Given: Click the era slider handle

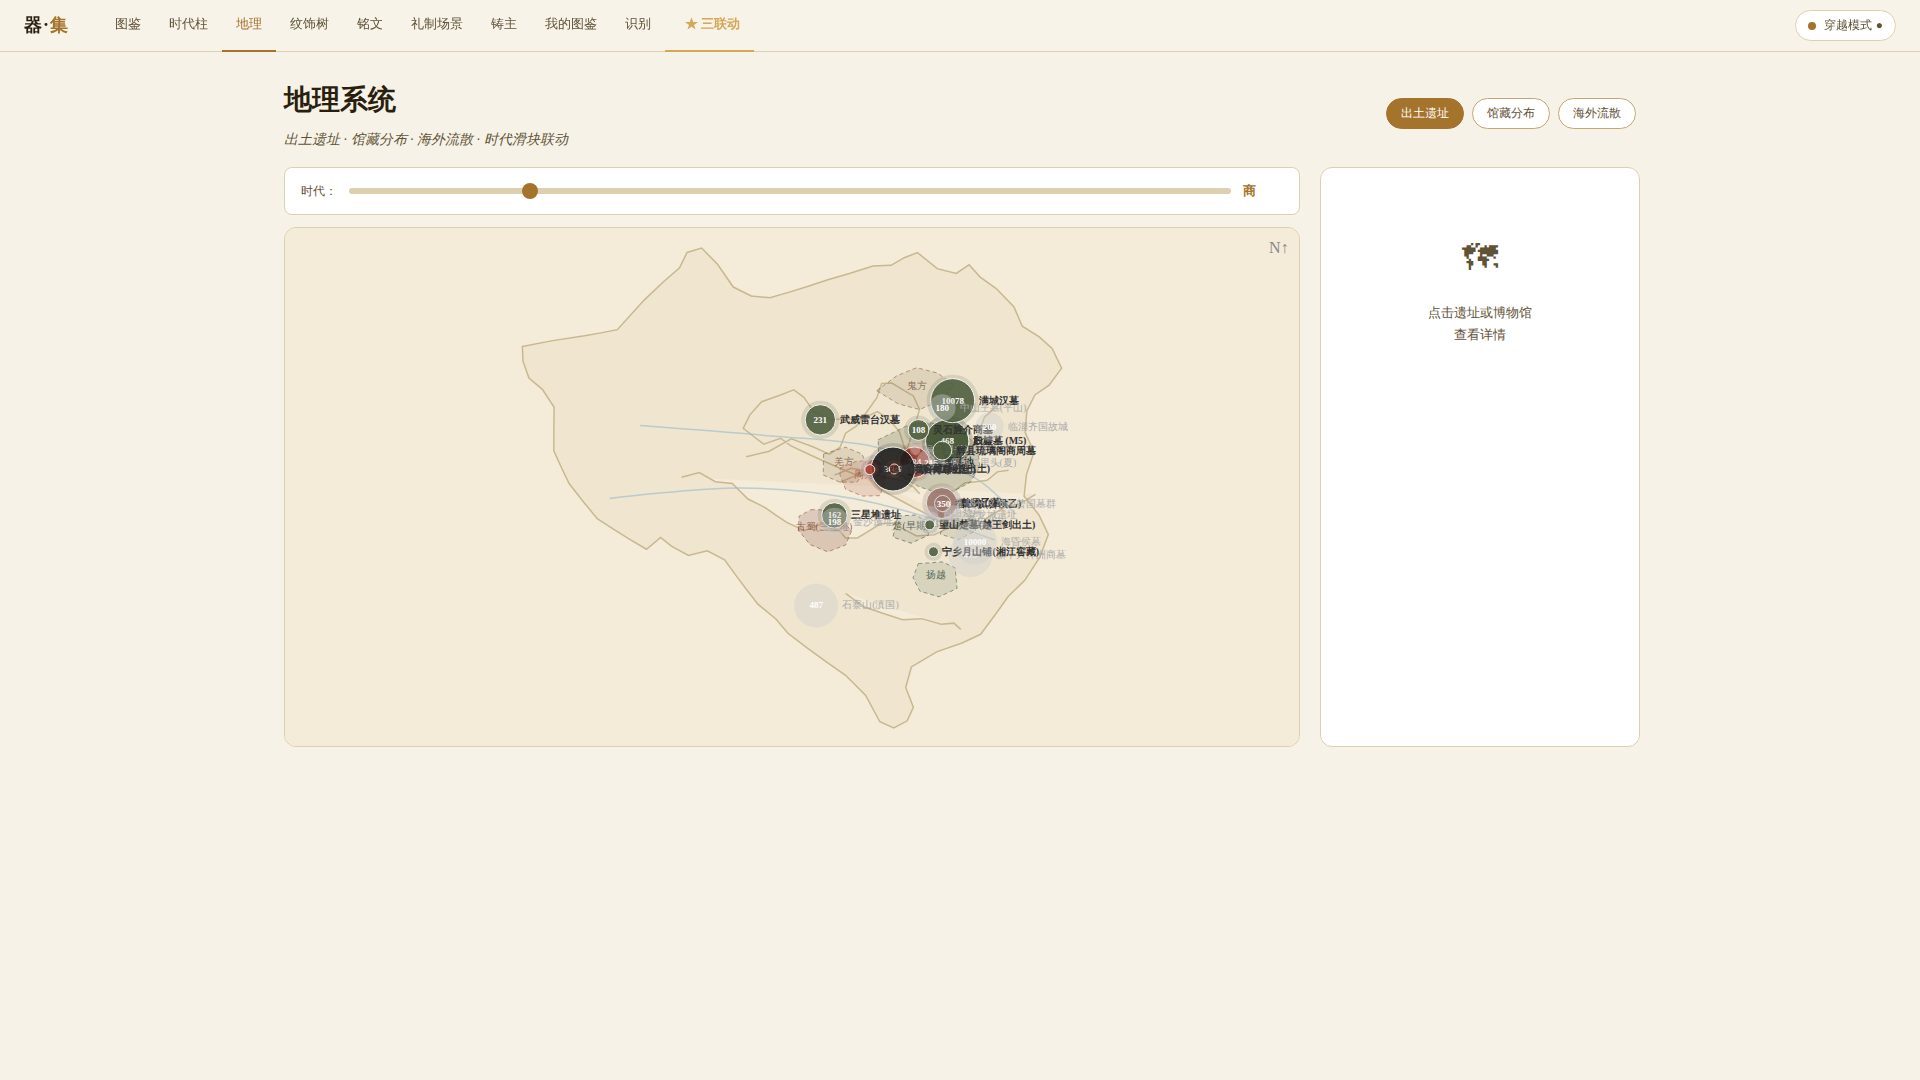Looking at the screenshot, I should tap(530, 191).
